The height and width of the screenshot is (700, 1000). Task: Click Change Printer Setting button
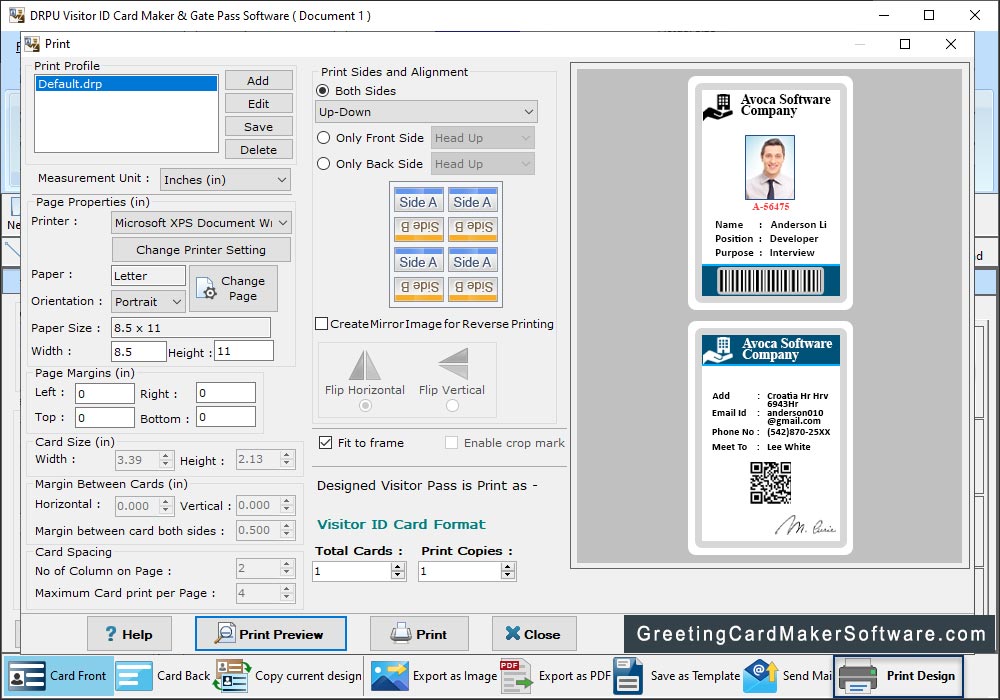pos(201,249)
